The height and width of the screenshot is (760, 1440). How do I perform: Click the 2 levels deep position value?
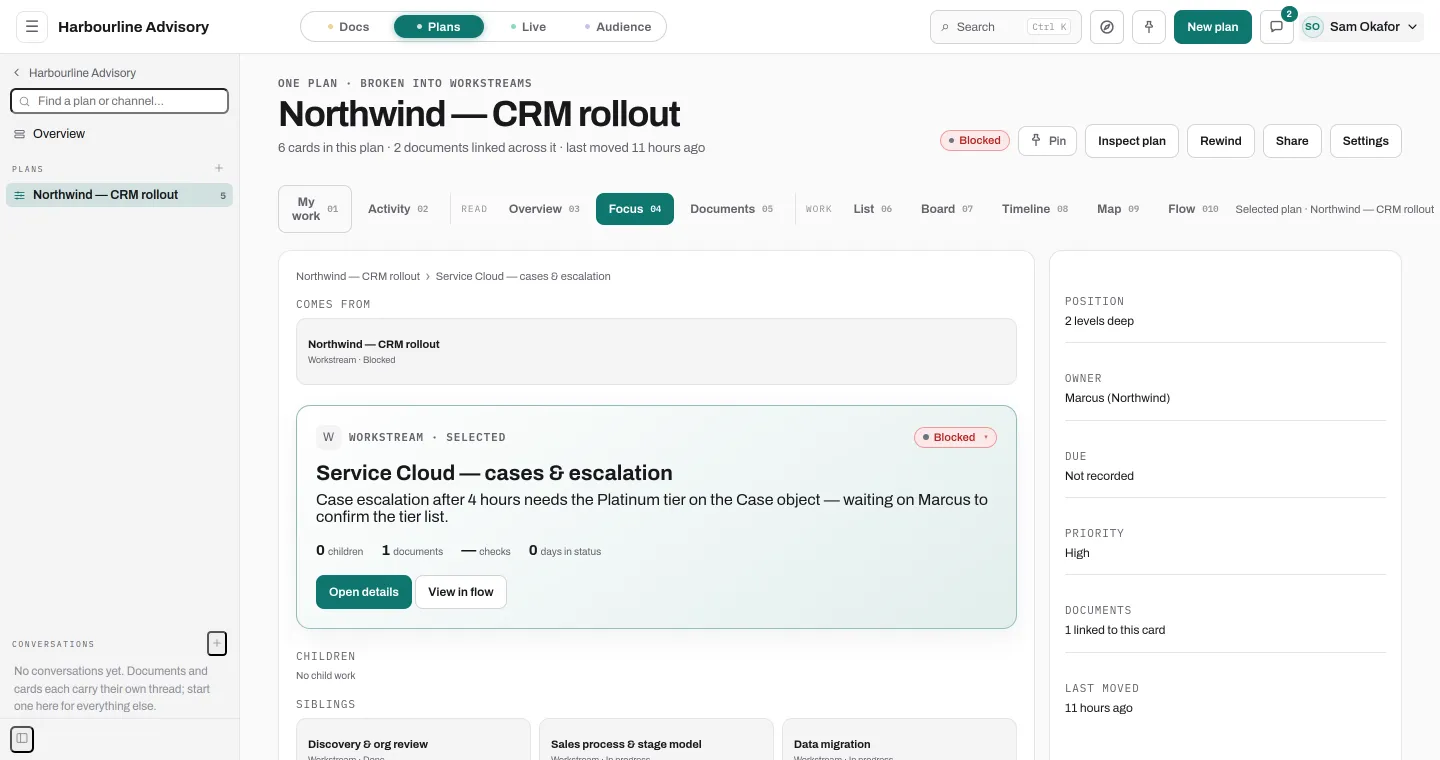(1099, 321)
